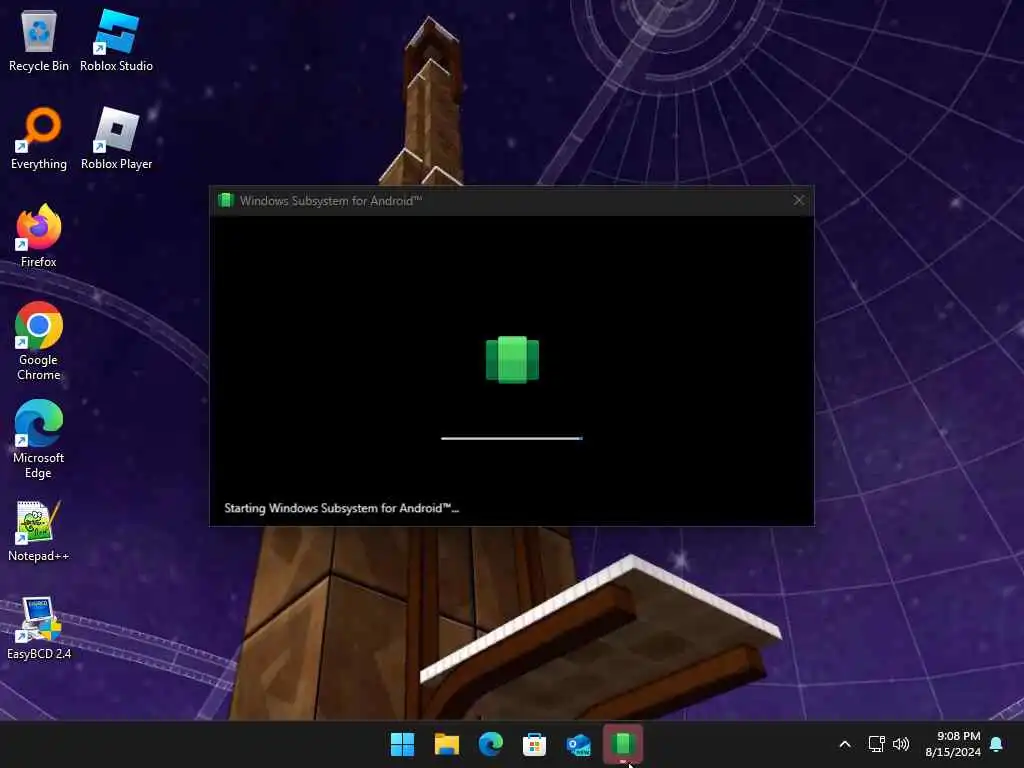Open network status tray icon

876,744
